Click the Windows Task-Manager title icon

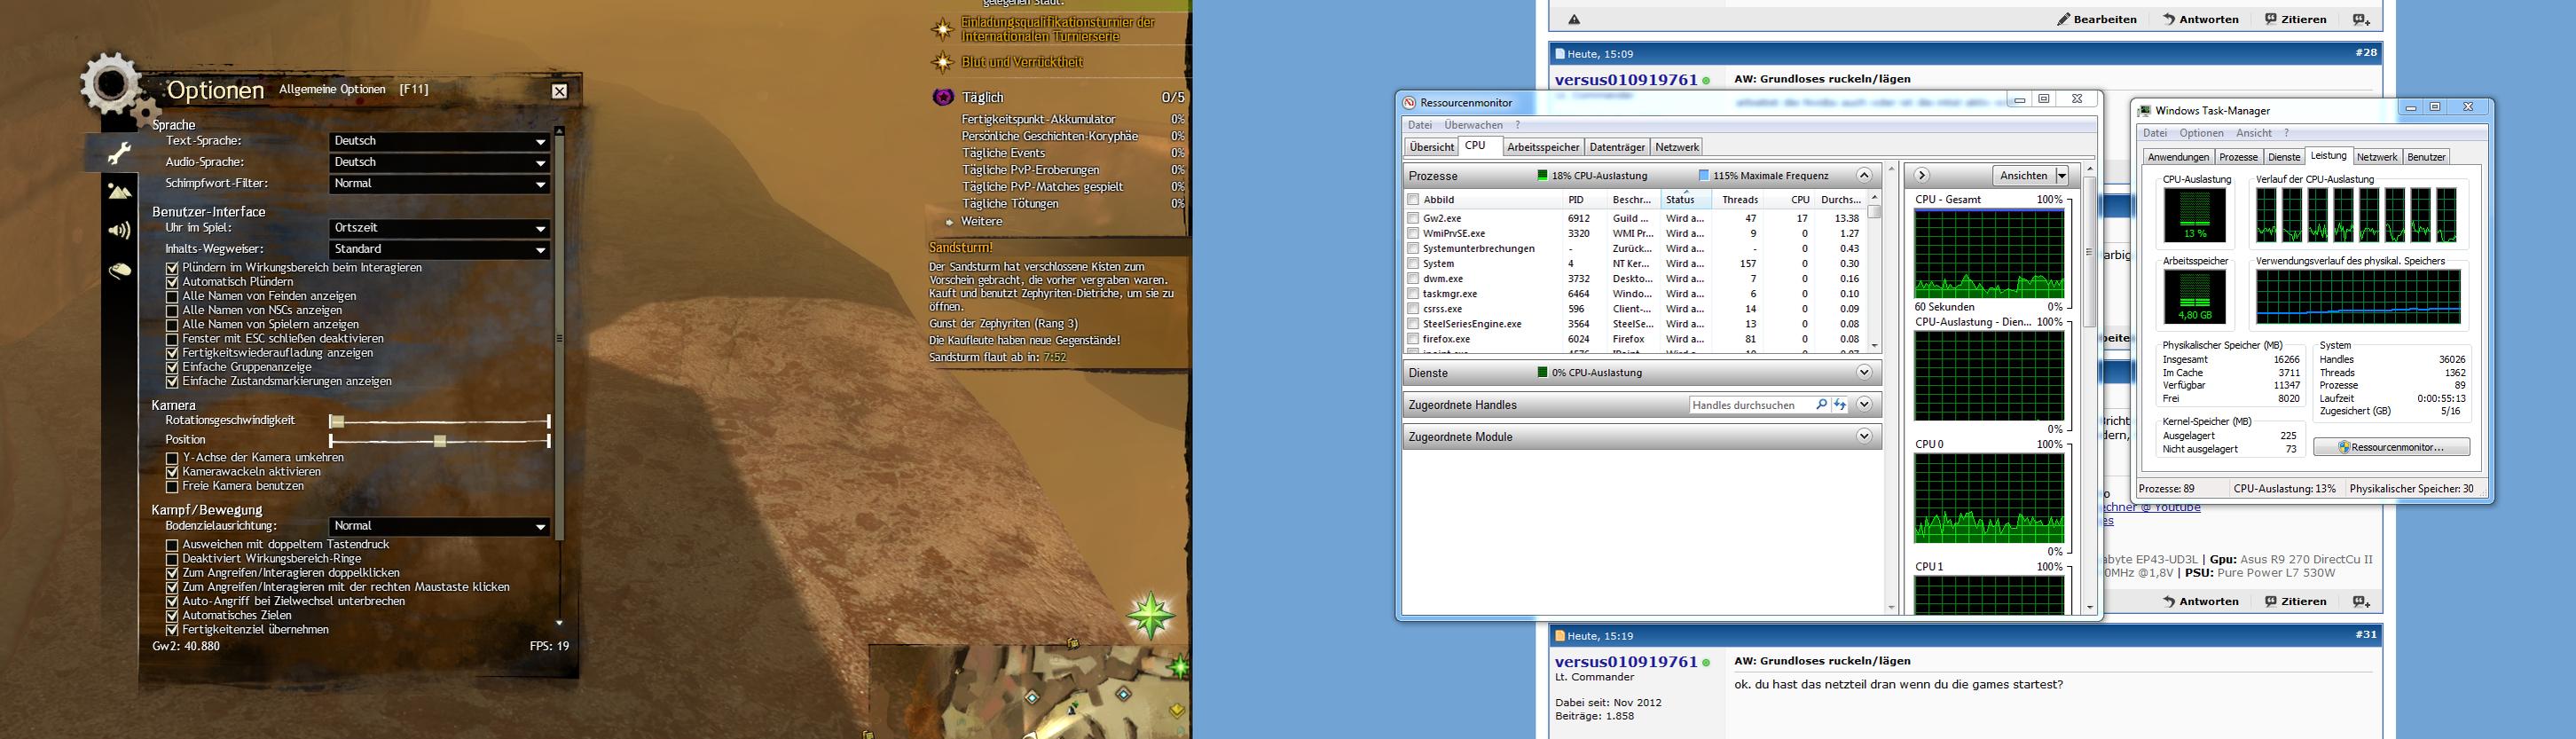2145,111
